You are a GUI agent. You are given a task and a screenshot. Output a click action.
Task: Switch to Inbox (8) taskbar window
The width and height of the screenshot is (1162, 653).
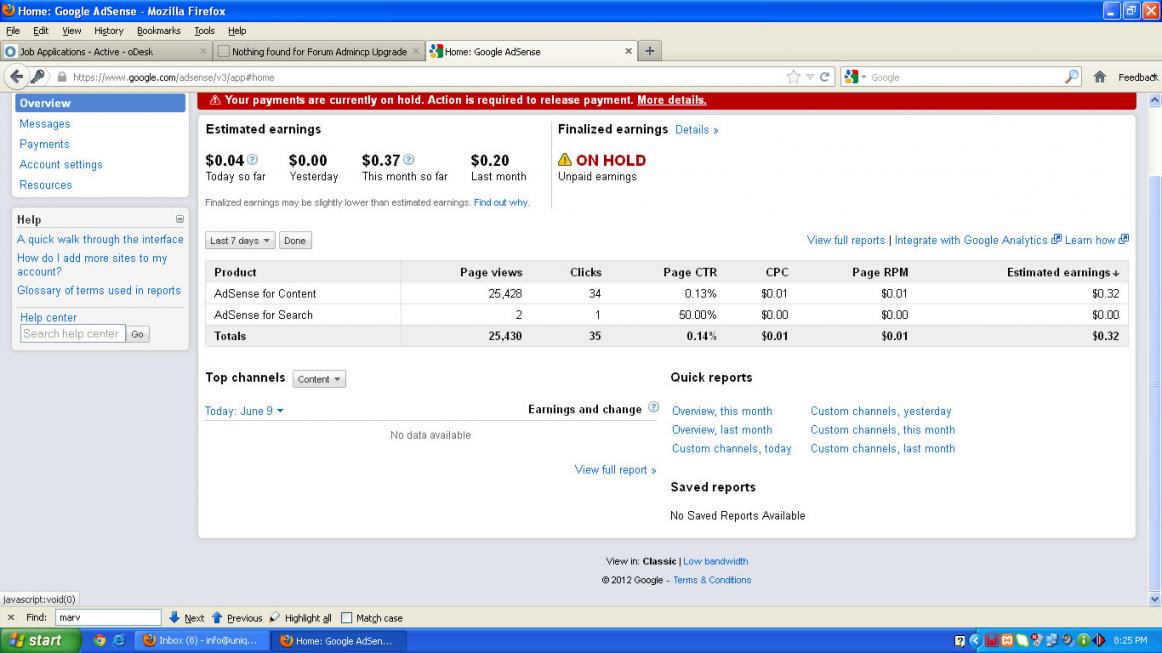[x=201, y=640]
